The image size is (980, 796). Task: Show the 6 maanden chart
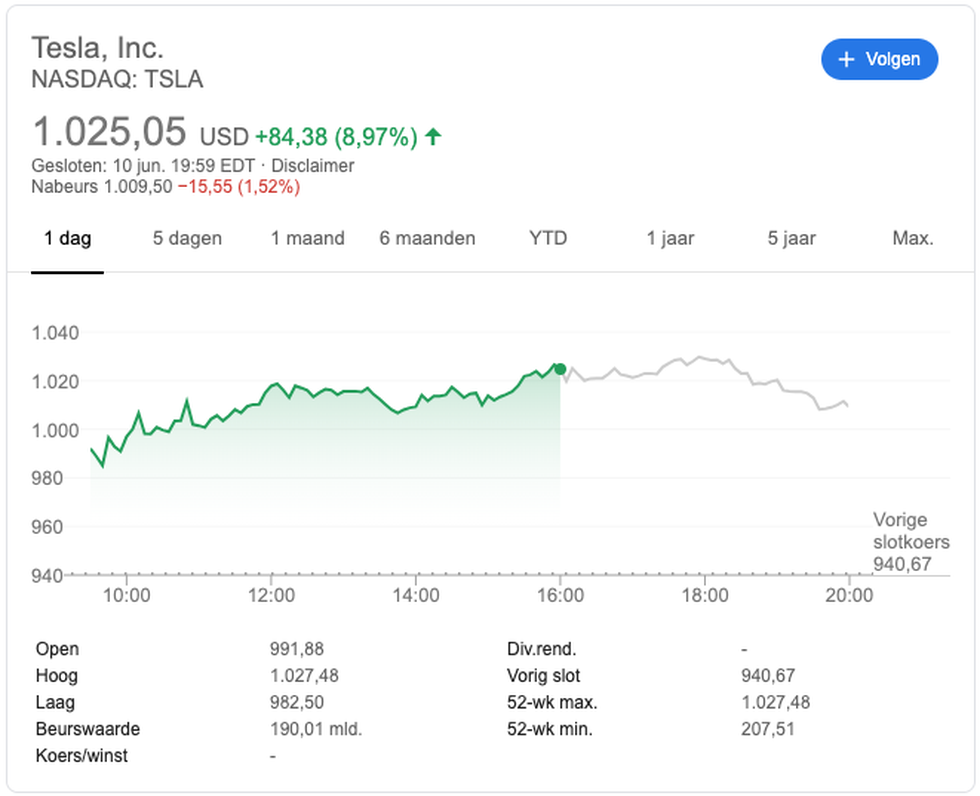(428, 238)
